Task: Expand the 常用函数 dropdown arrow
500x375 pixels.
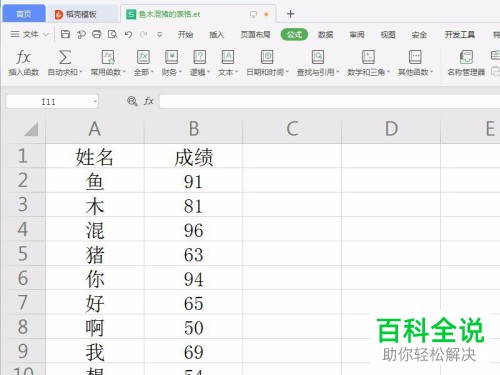Action: 124,72
